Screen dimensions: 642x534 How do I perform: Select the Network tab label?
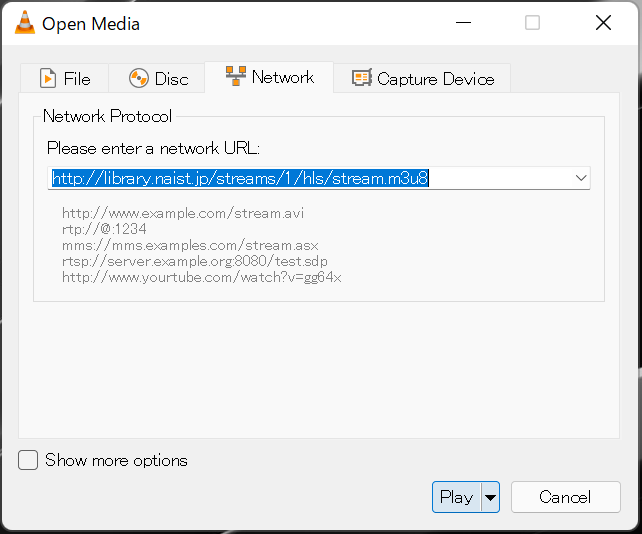click(283, 77)
